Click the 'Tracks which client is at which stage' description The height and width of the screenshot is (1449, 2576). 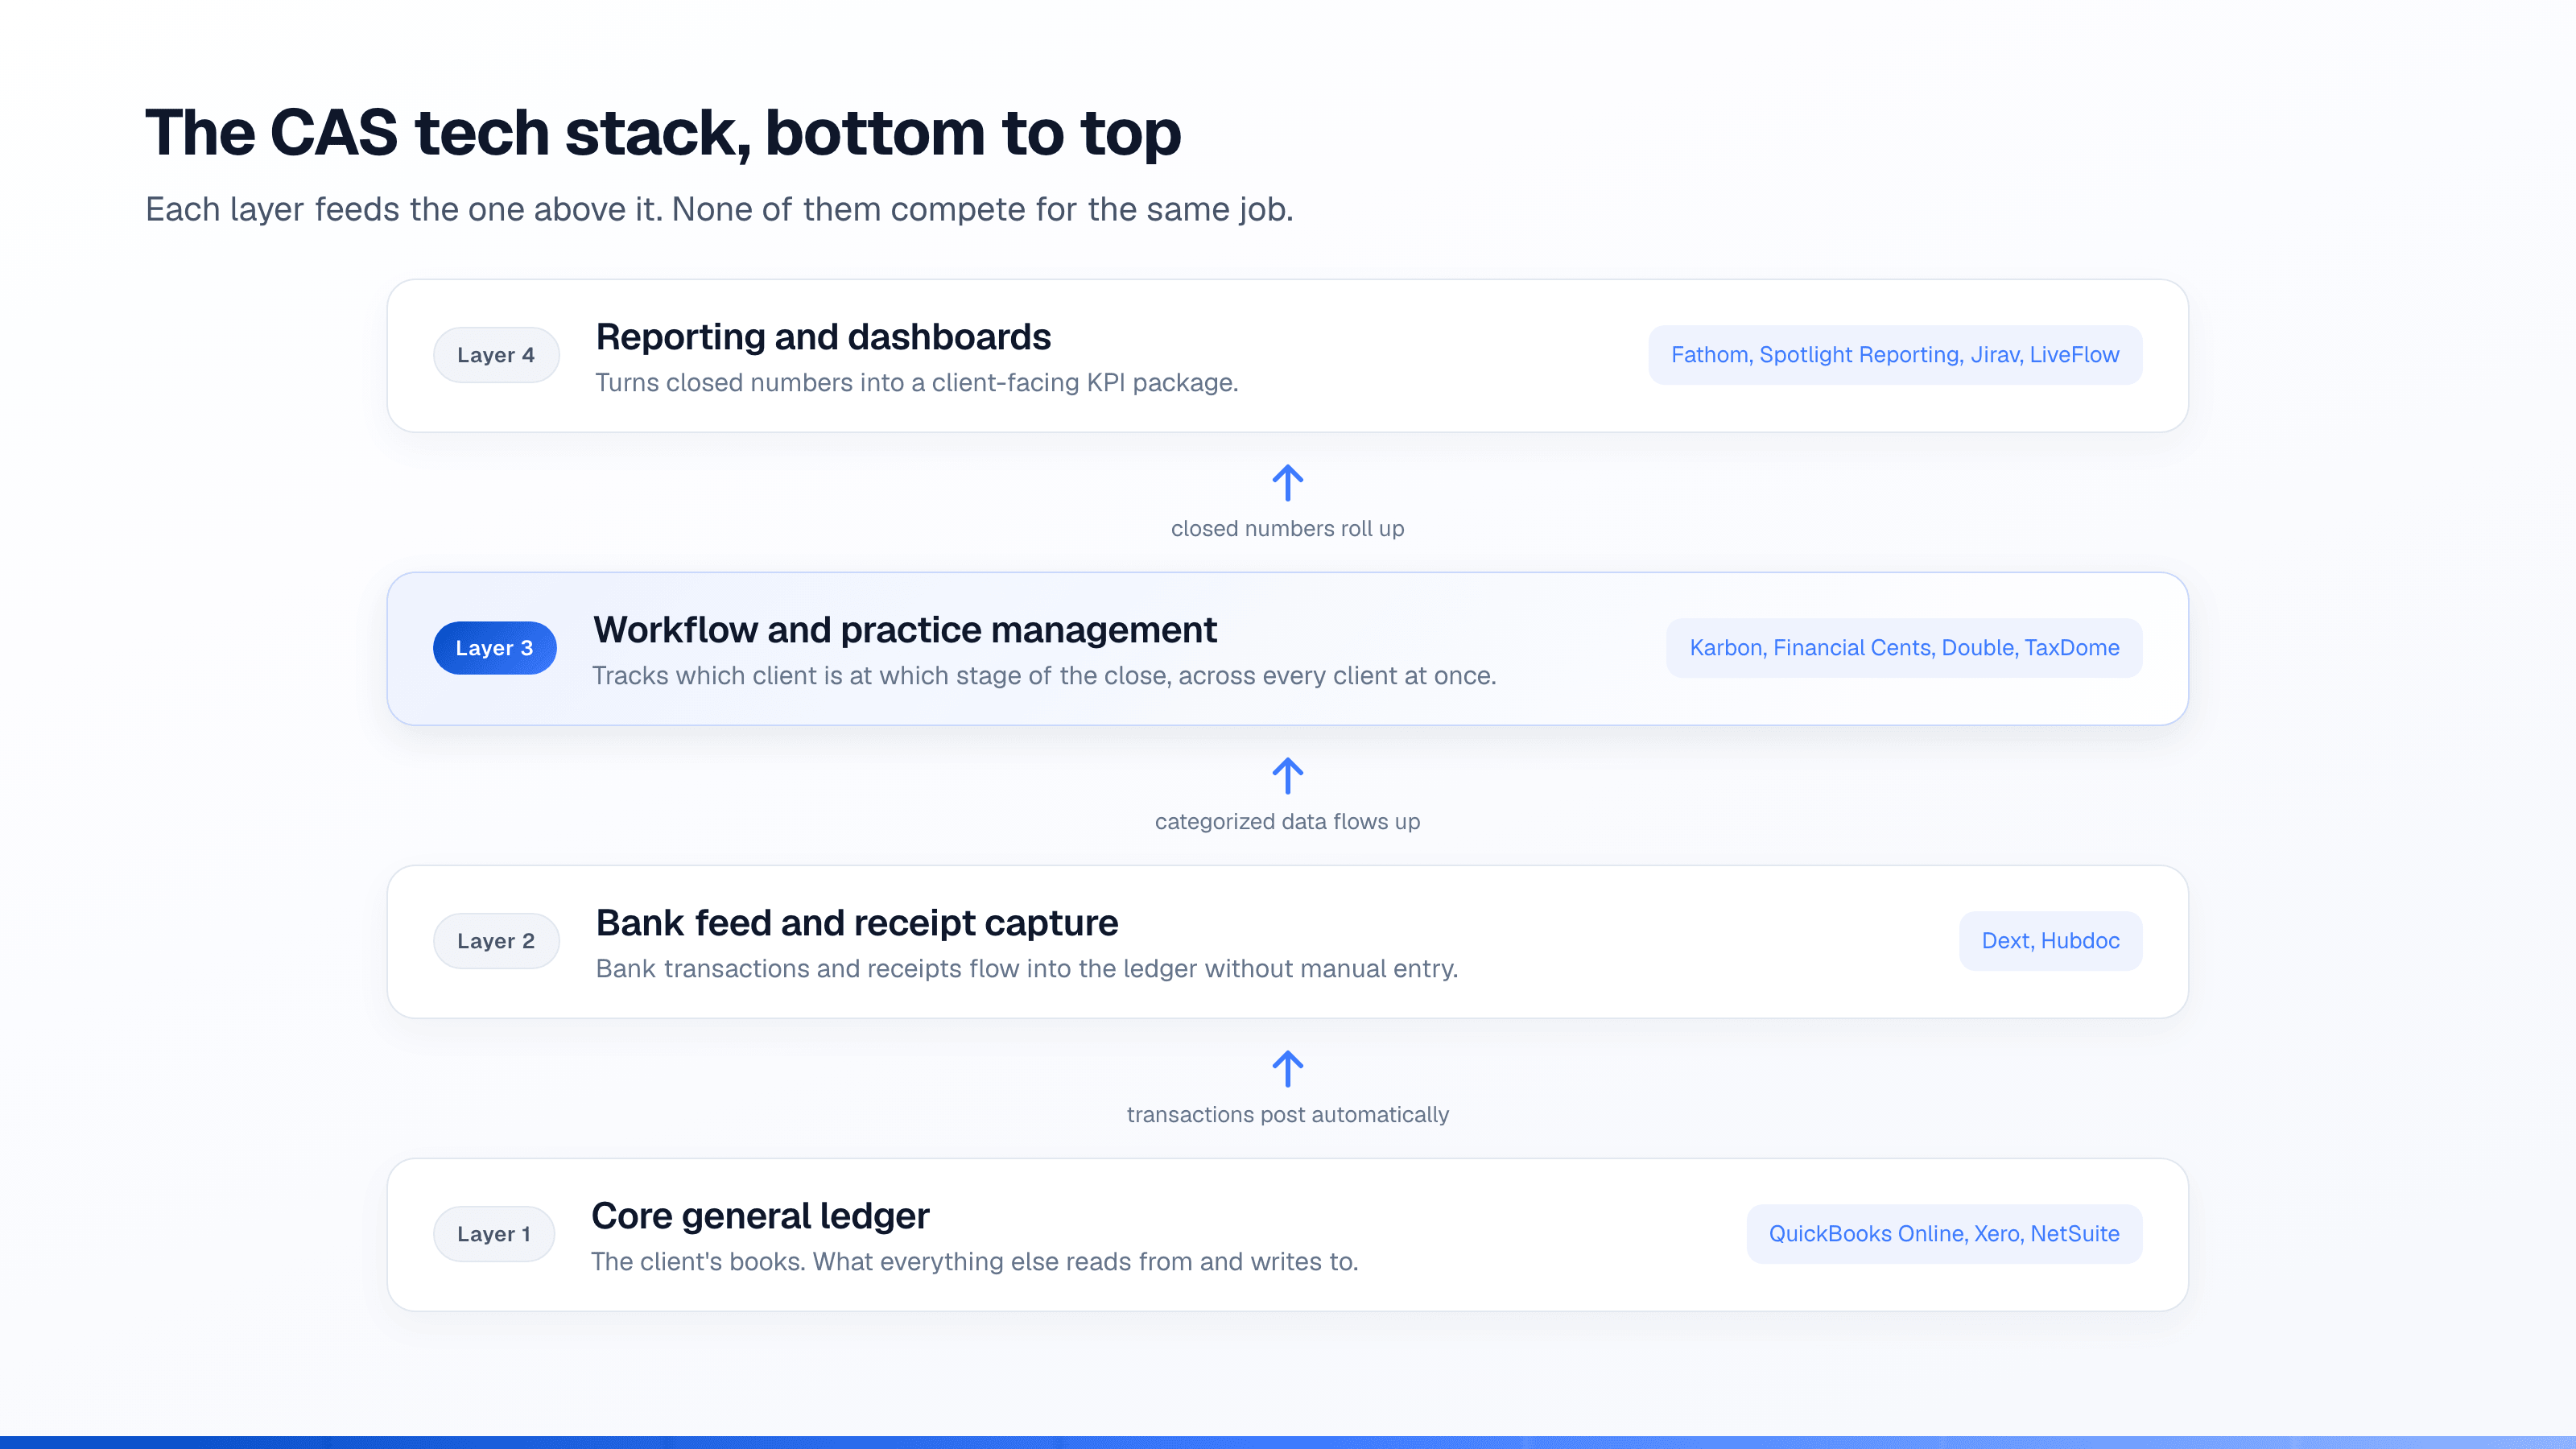tap(1044, 676)
